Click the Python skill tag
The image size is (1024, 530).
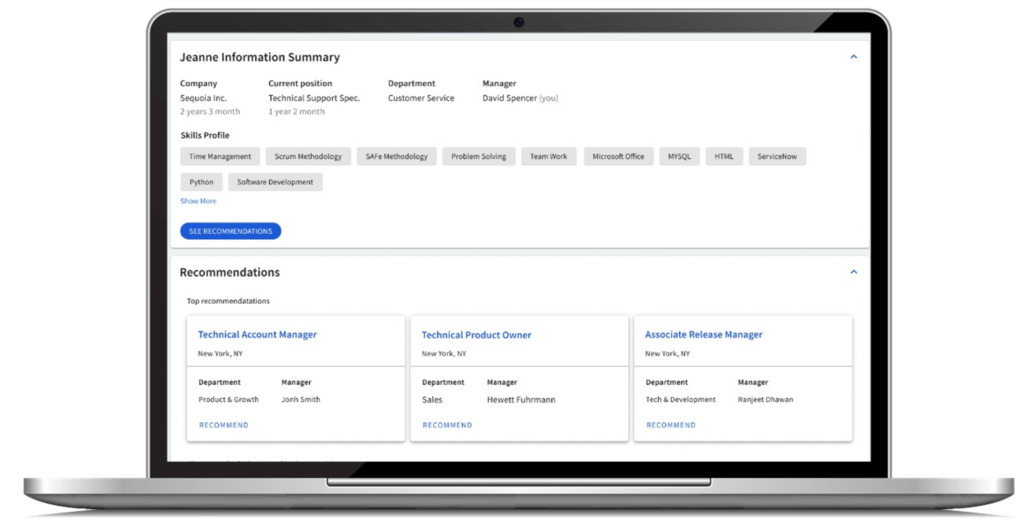pyautogui.click(x=201, y=182)
